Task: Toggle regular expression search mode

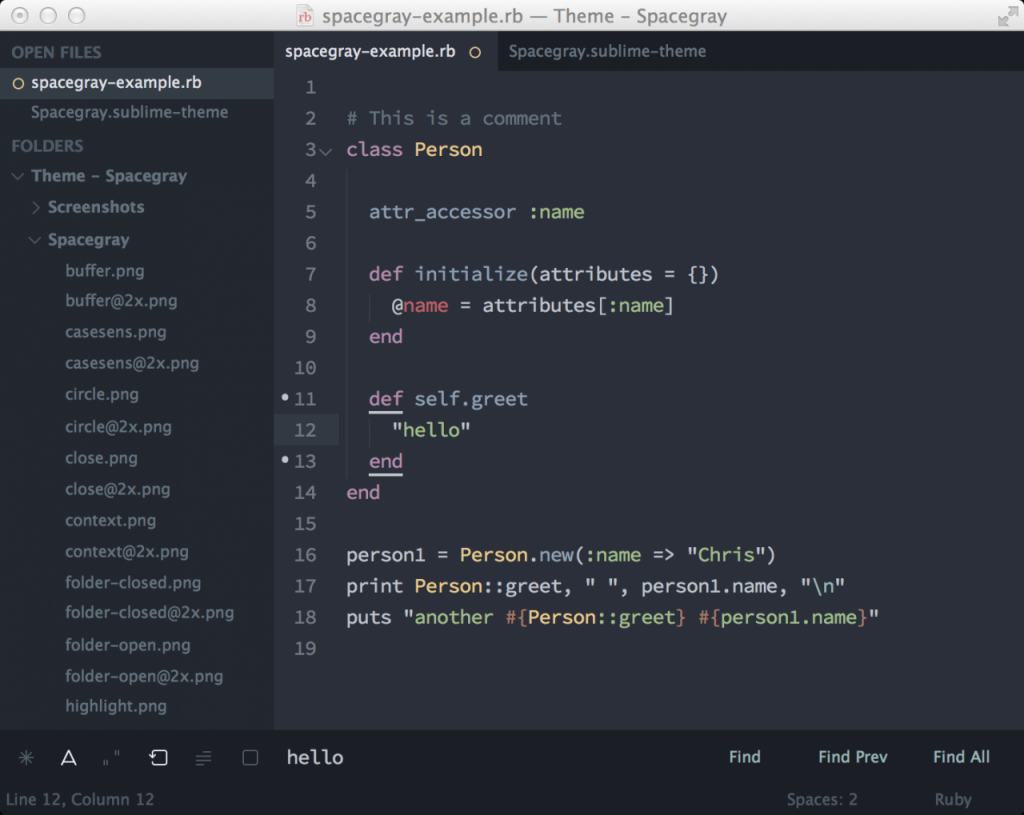Action: click(x=26, y=758)
